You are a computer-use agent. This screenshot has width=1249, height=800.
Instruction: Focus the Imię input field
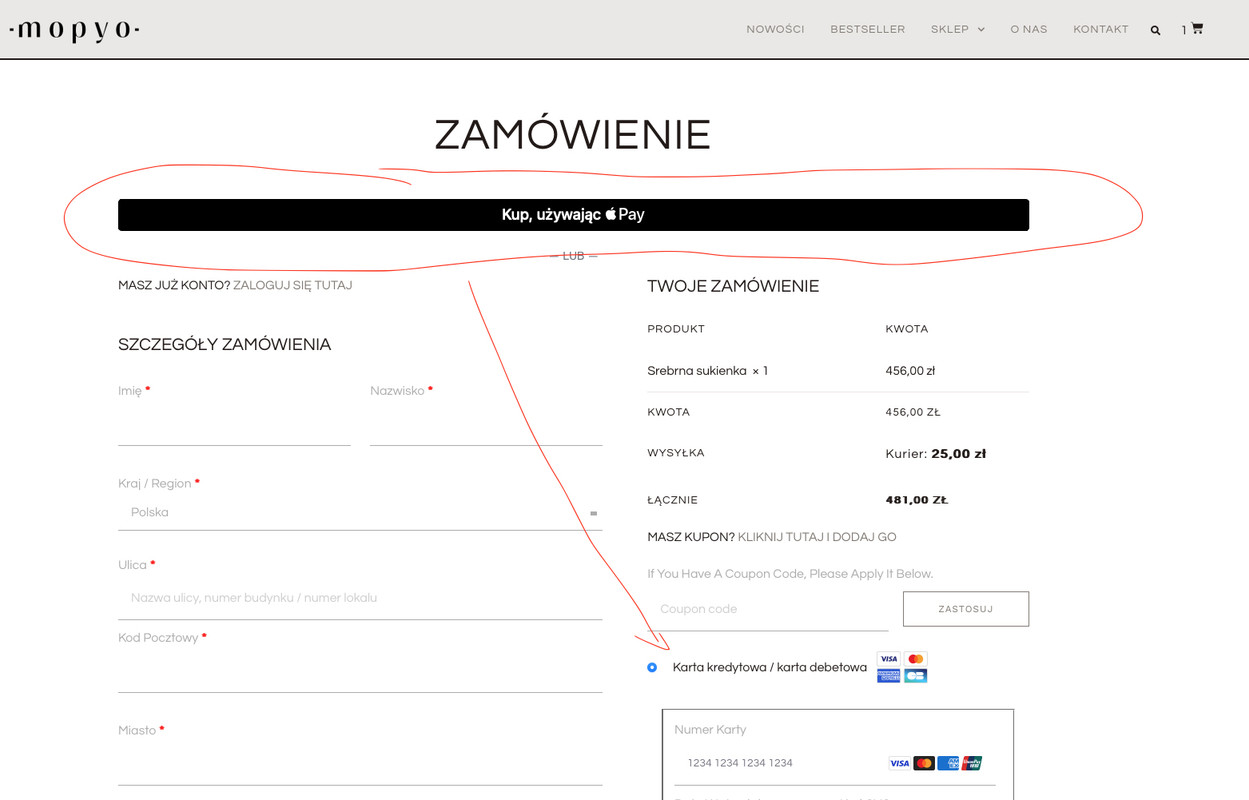pos(234,426)
